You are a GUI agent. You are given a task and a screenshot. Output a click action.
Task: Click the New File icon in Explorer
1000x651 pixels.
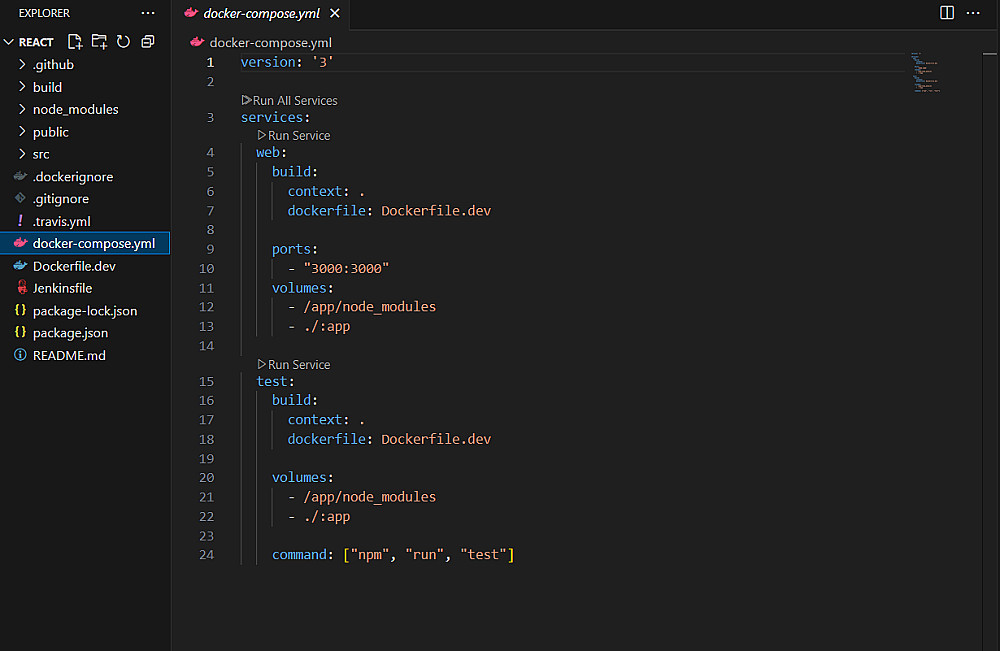pos(75,42)
